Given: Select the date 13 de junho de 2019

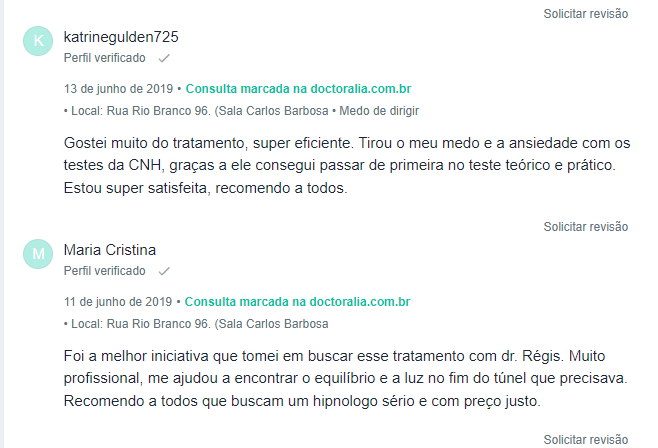Looking at the screenshot, I should pos(118,89).
